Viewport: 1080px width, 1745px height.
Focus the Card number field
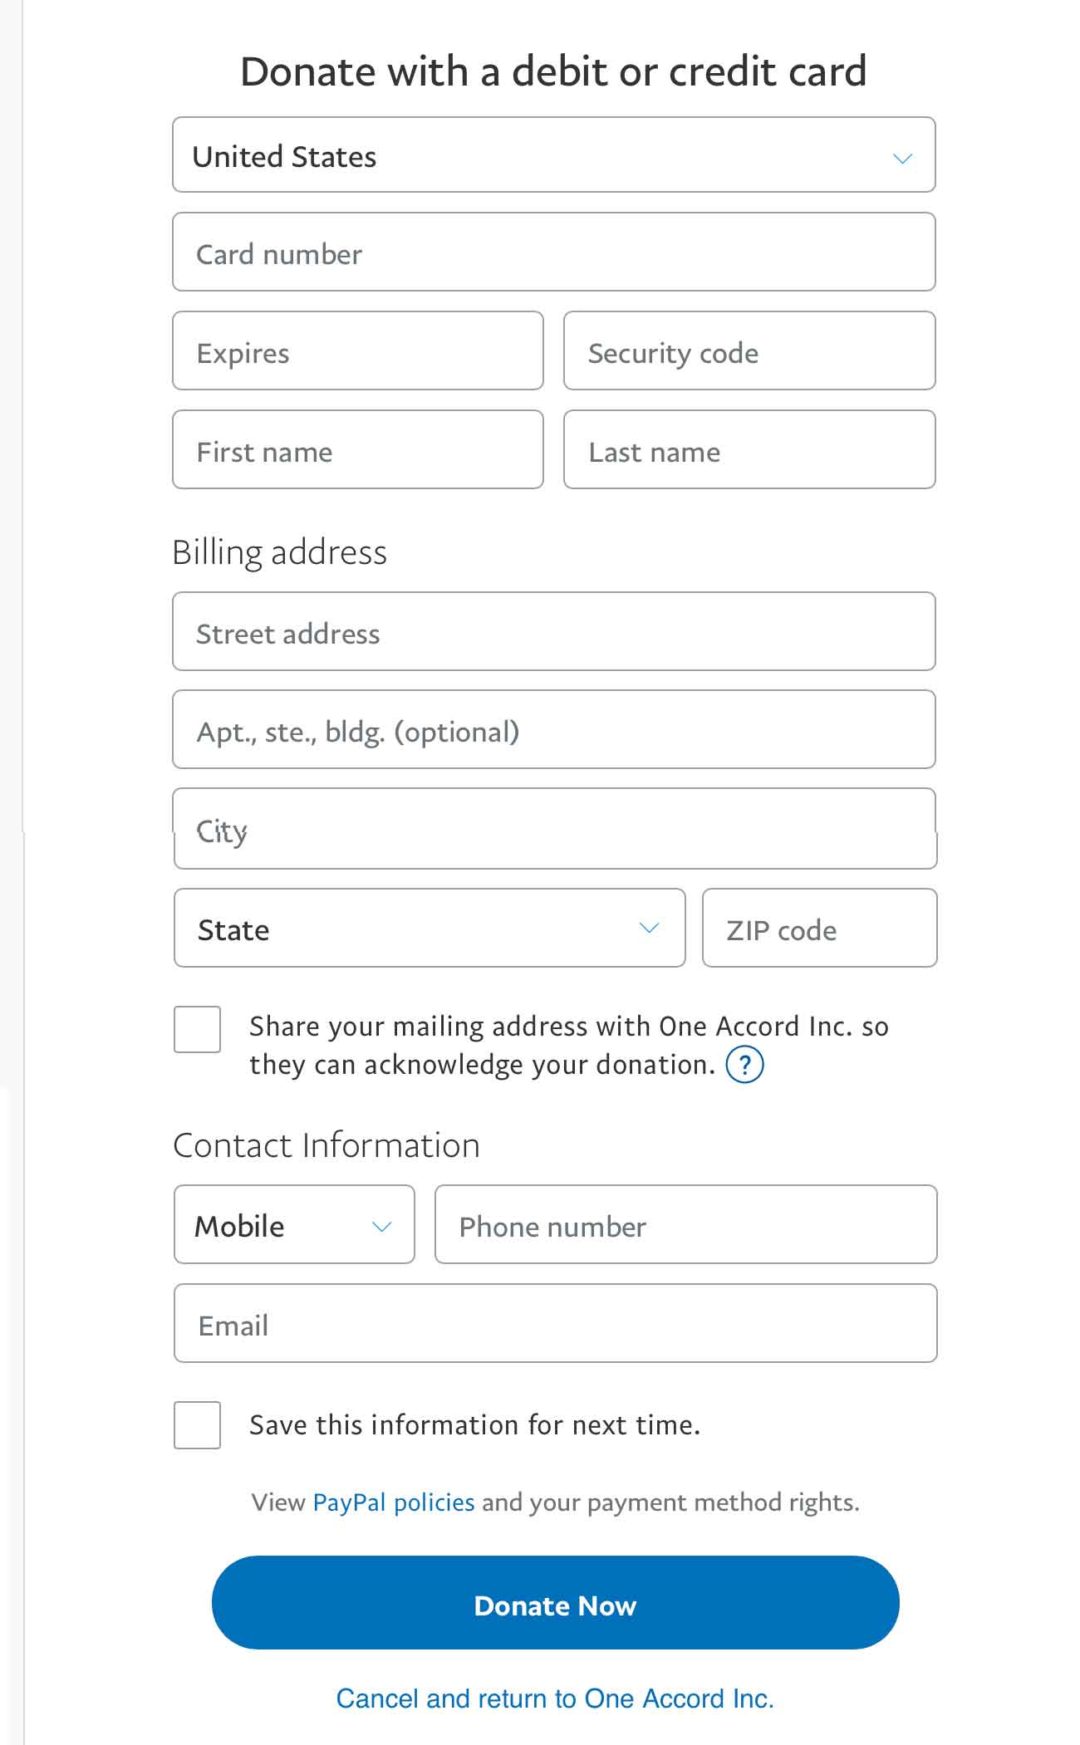(x=554, y=252)
